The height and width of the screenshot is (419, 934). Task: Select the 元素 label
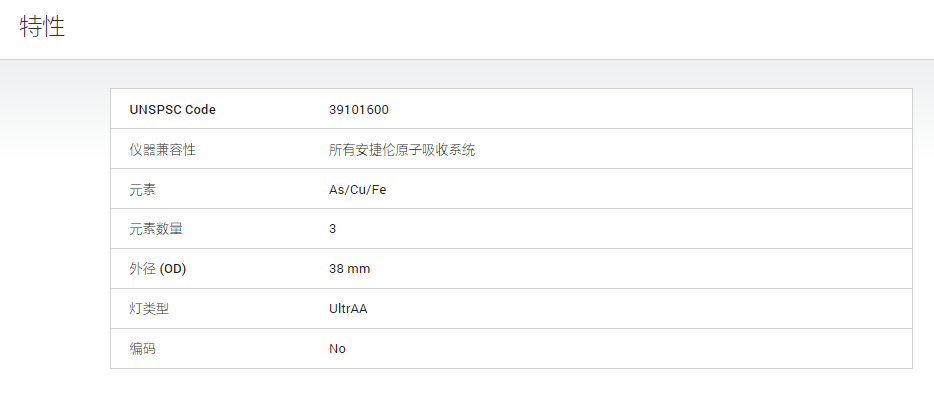click(x=142, y=190)
